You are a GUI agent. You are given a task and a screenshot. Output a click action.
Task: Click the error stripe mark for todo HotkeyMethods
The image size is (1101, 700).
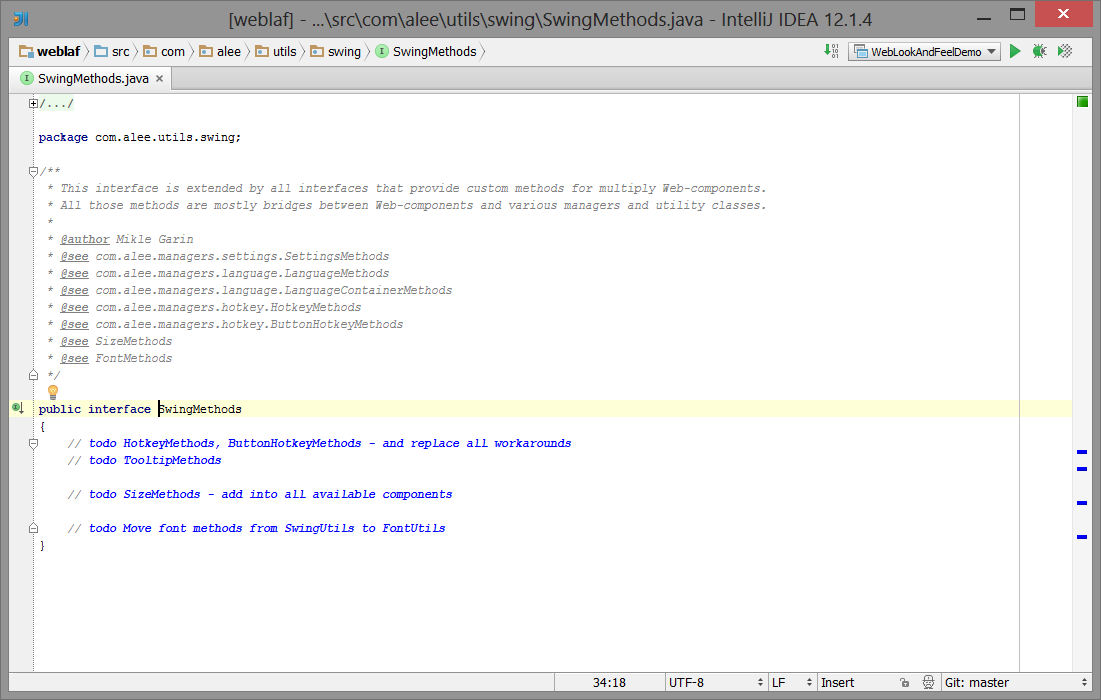tap(1082, 451)
